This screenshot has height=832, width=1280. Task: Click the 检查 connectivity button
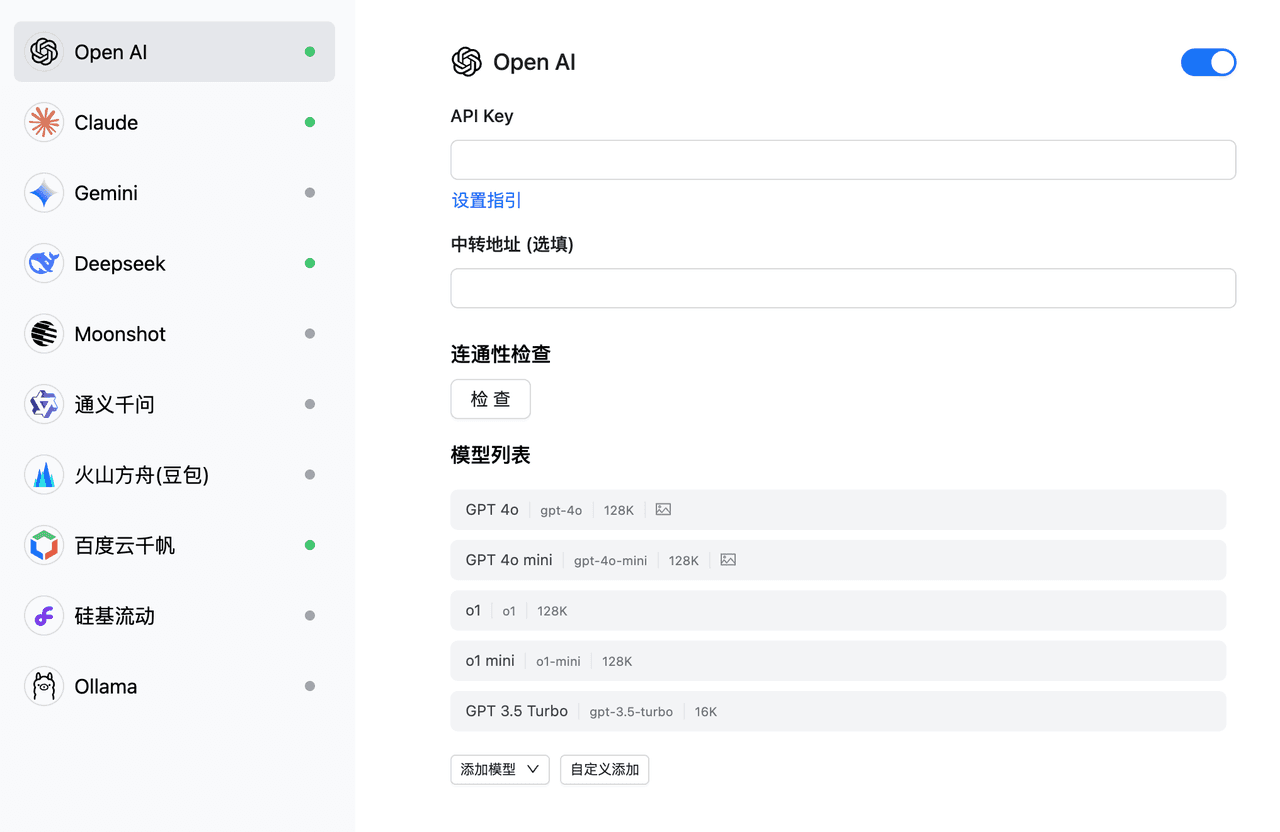coord(490,399)
